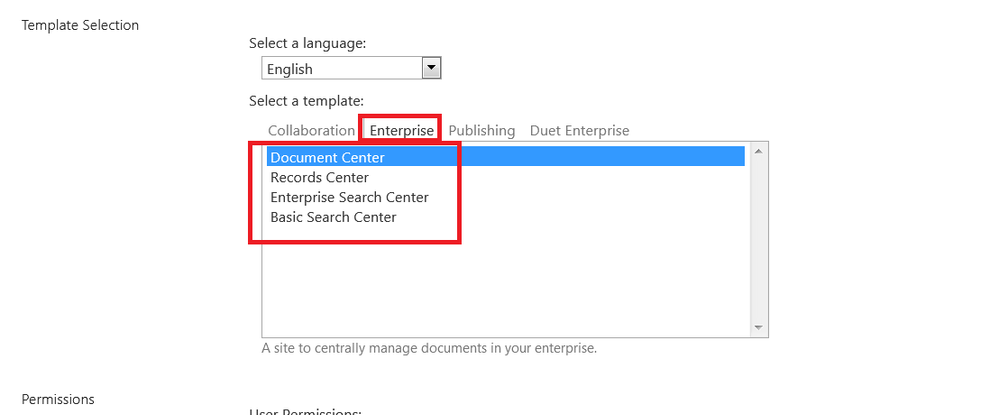
Task: Select the Document Center template
Action: pyautogui.click(x=506, y=157)
